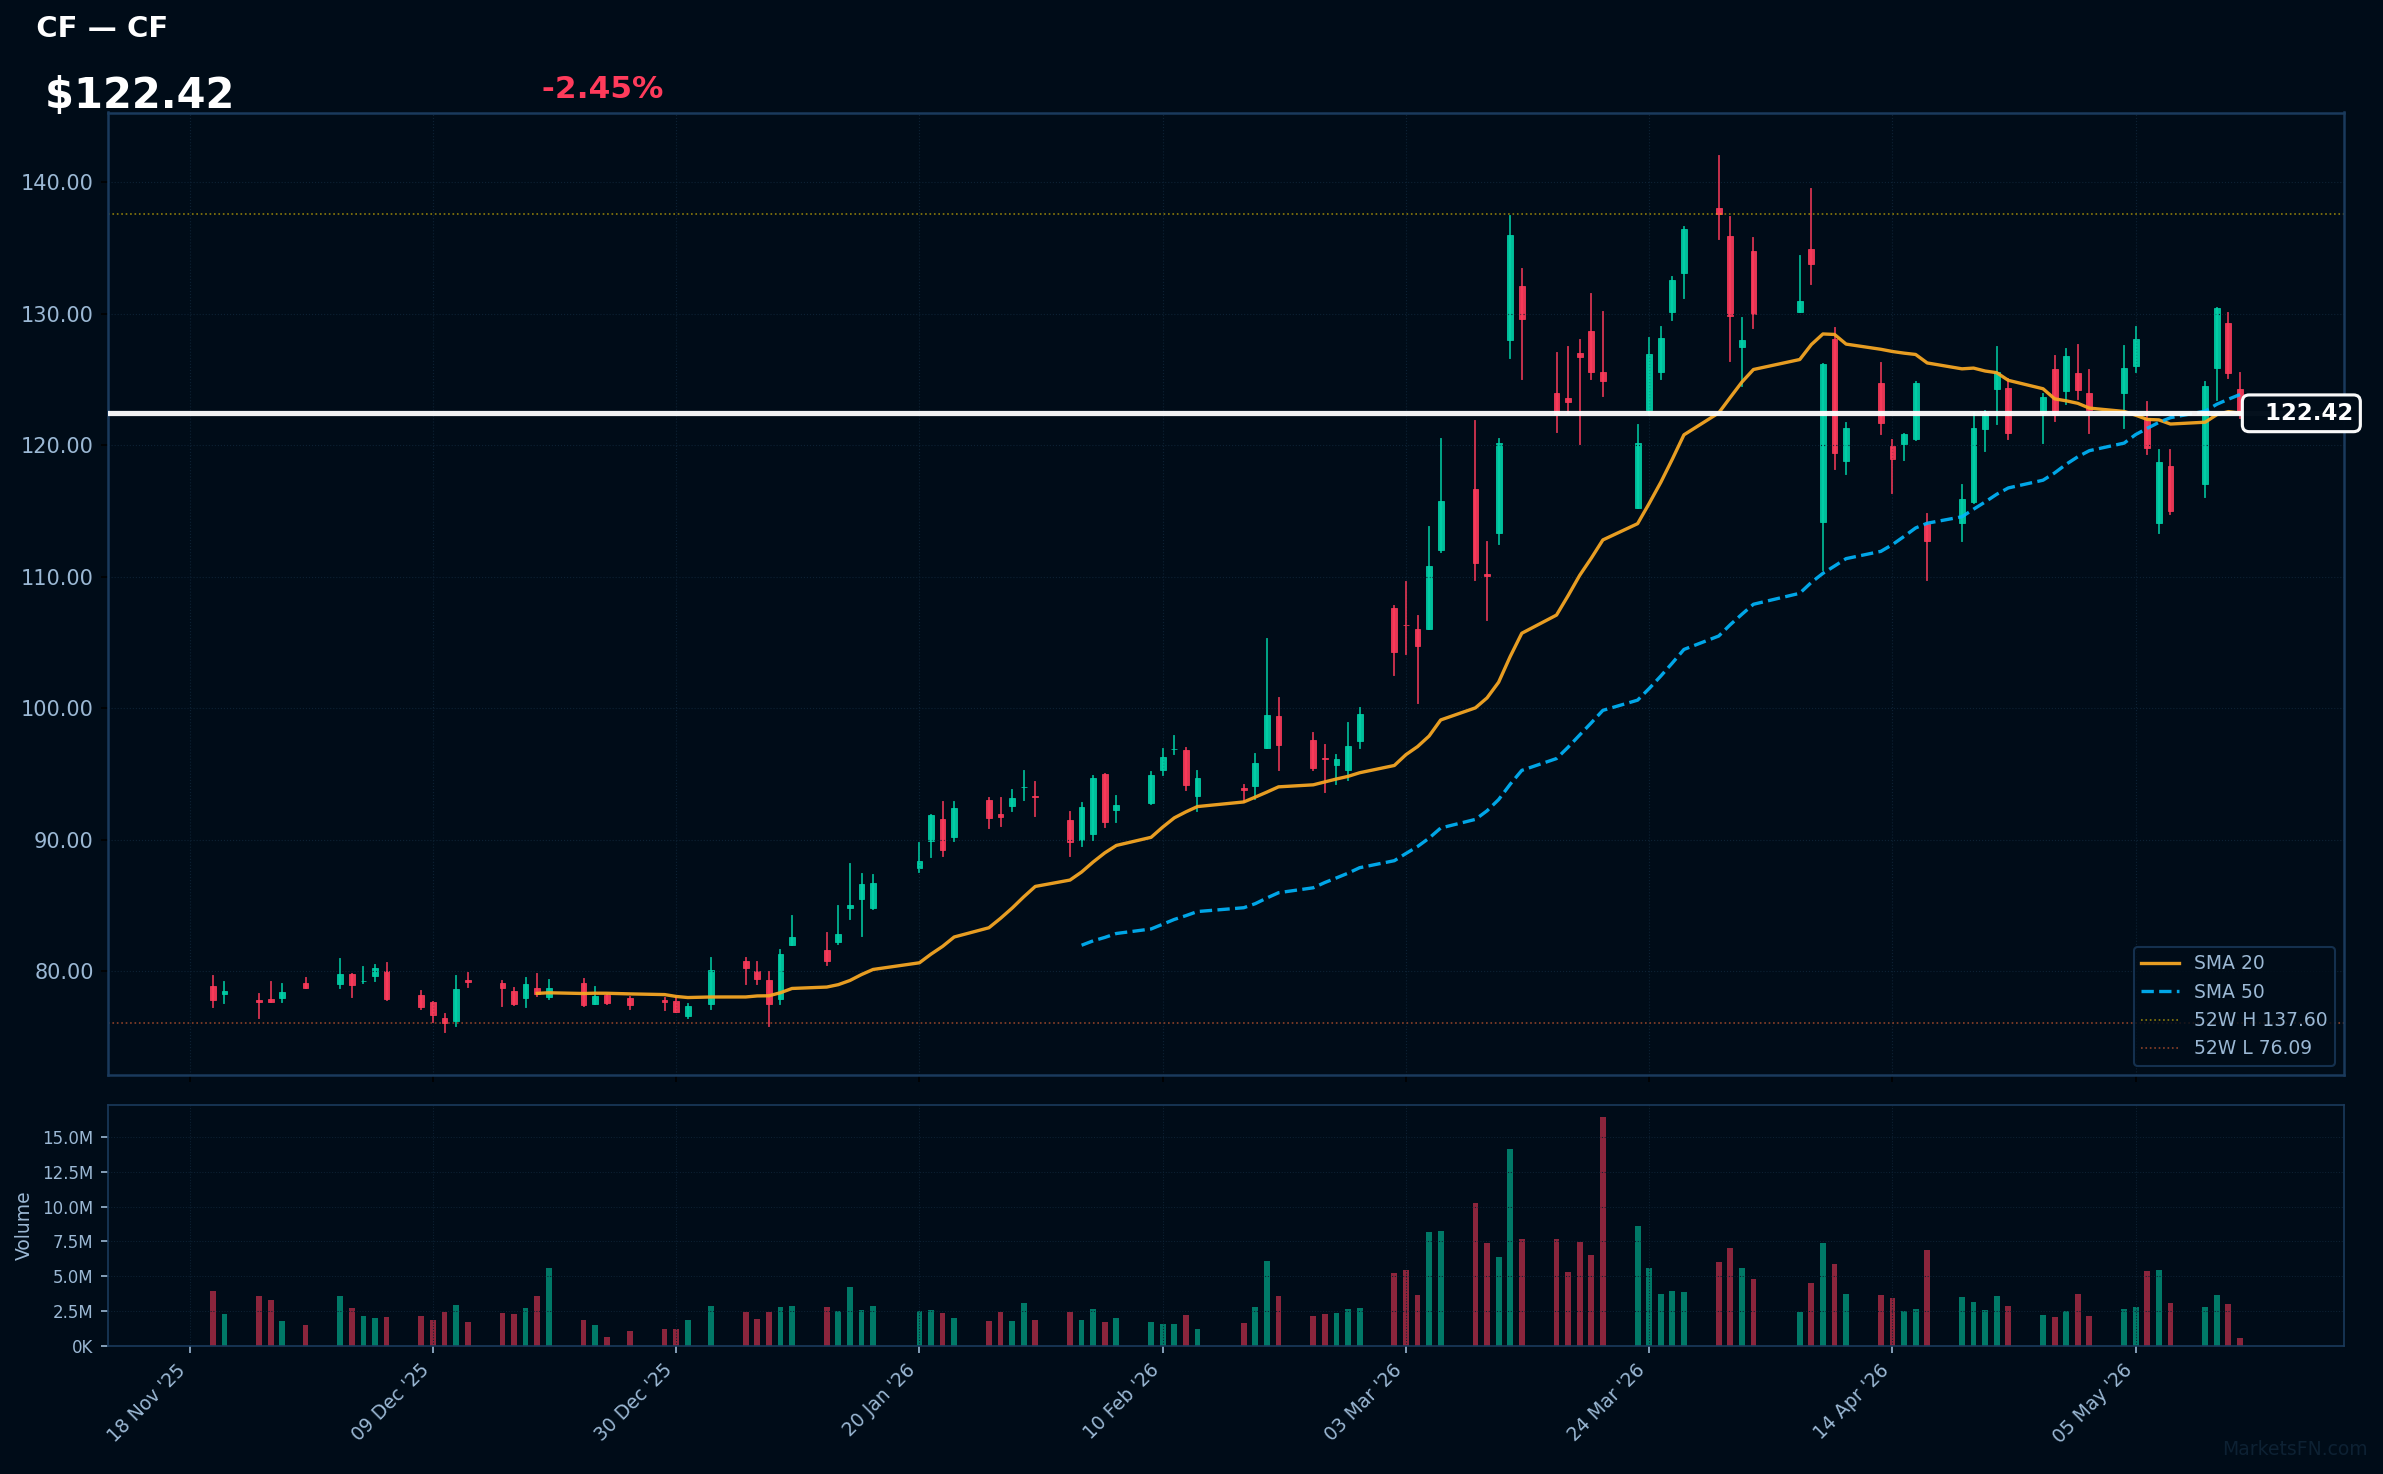Click the 90.00 price axis label
Screen dimensions: 2383x1474
pyautogui.click(x=62, y=841)
